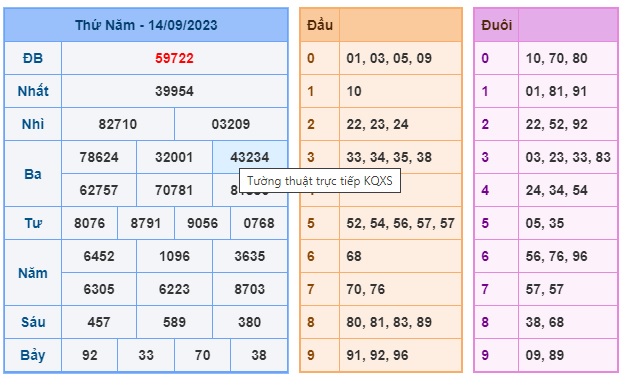Click the 'Tường thuật trực tiếp KQXS' tooltip

point(320,181)
